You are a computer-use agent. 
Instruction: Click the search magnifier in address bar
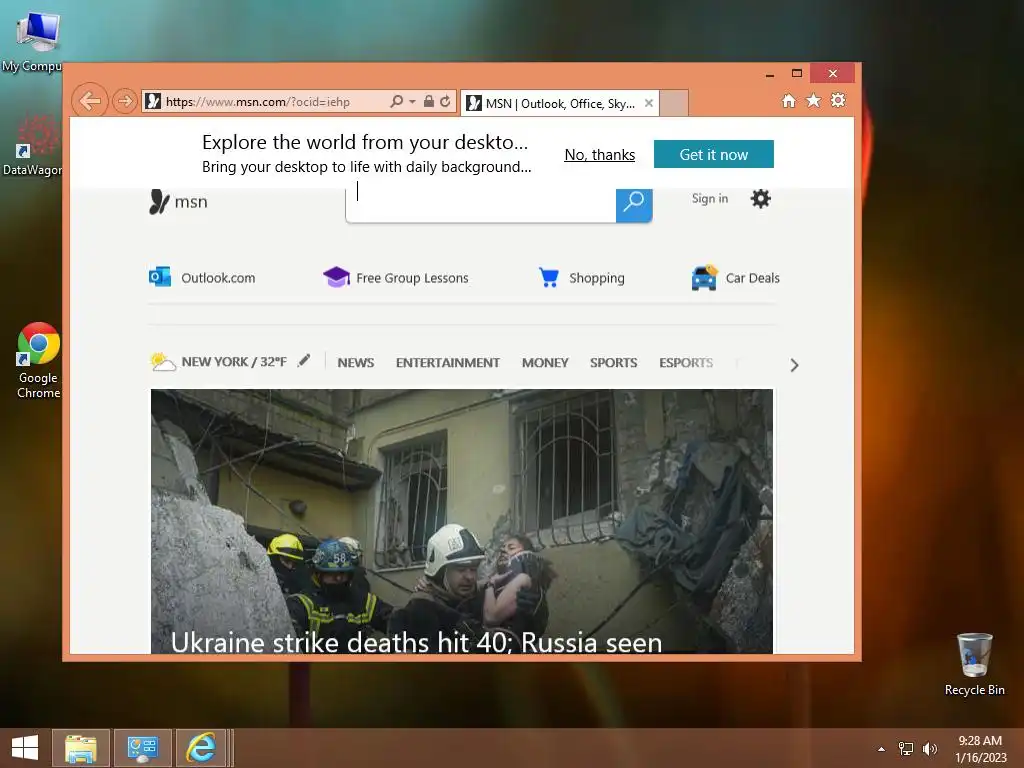[x=396, y=101]
